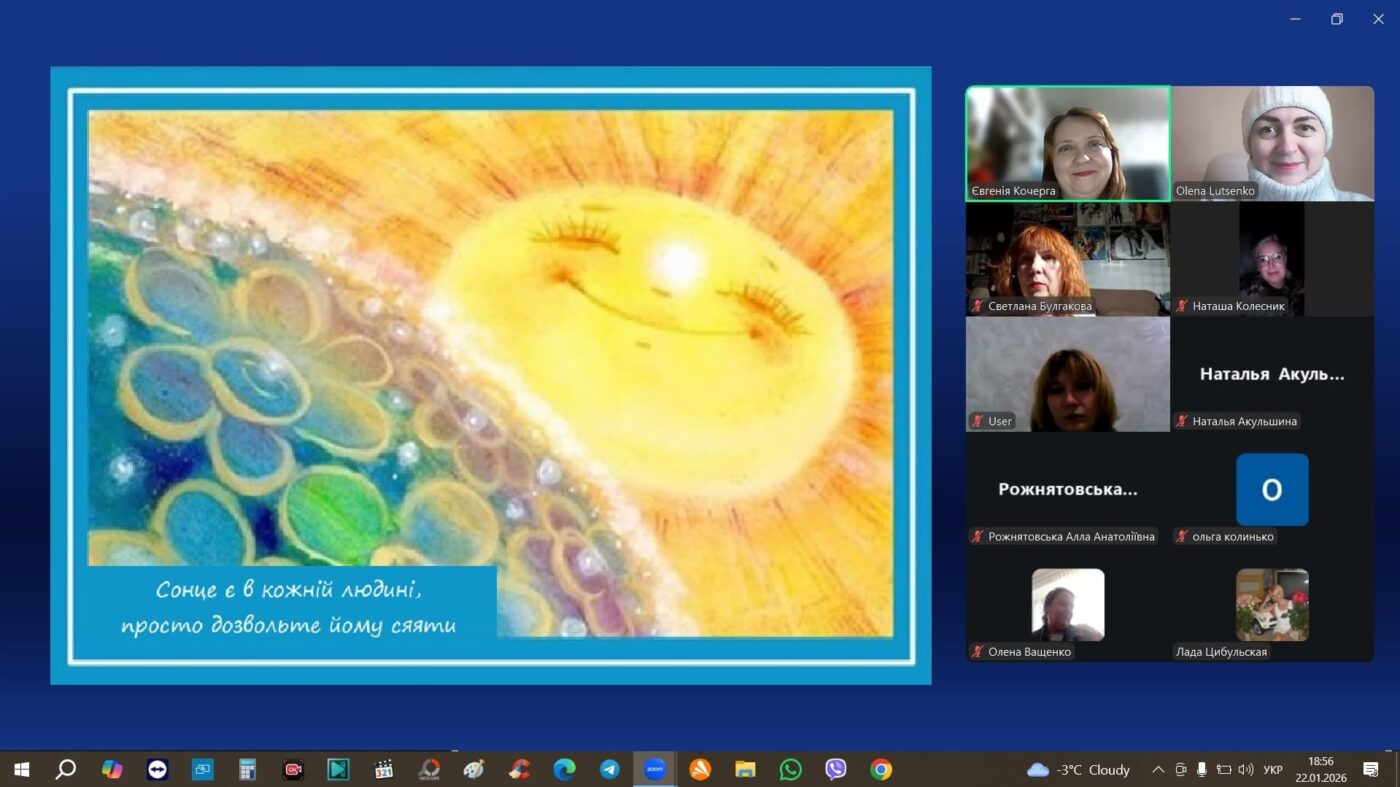1400x787 pixels.
Task: Open the notification center panel
Action: [x=1370, y=769]
